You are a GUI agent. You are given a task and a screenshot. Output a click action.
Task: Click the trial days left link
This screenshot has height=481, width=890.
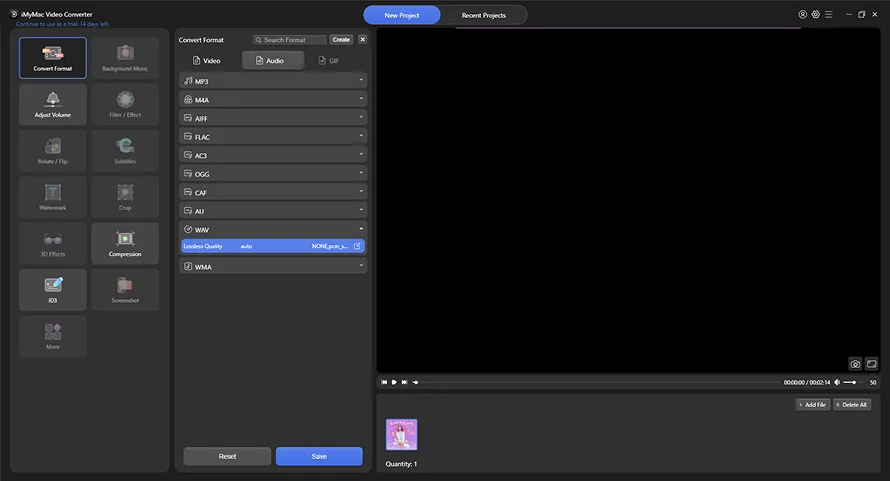pyautogui.click(x=62, y=24)
